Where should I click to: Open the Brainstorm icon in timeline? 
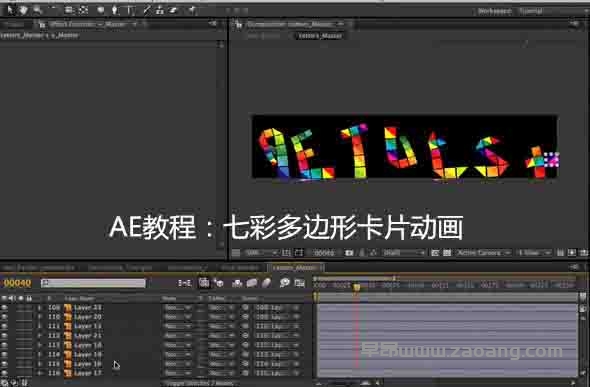point(284,283)
